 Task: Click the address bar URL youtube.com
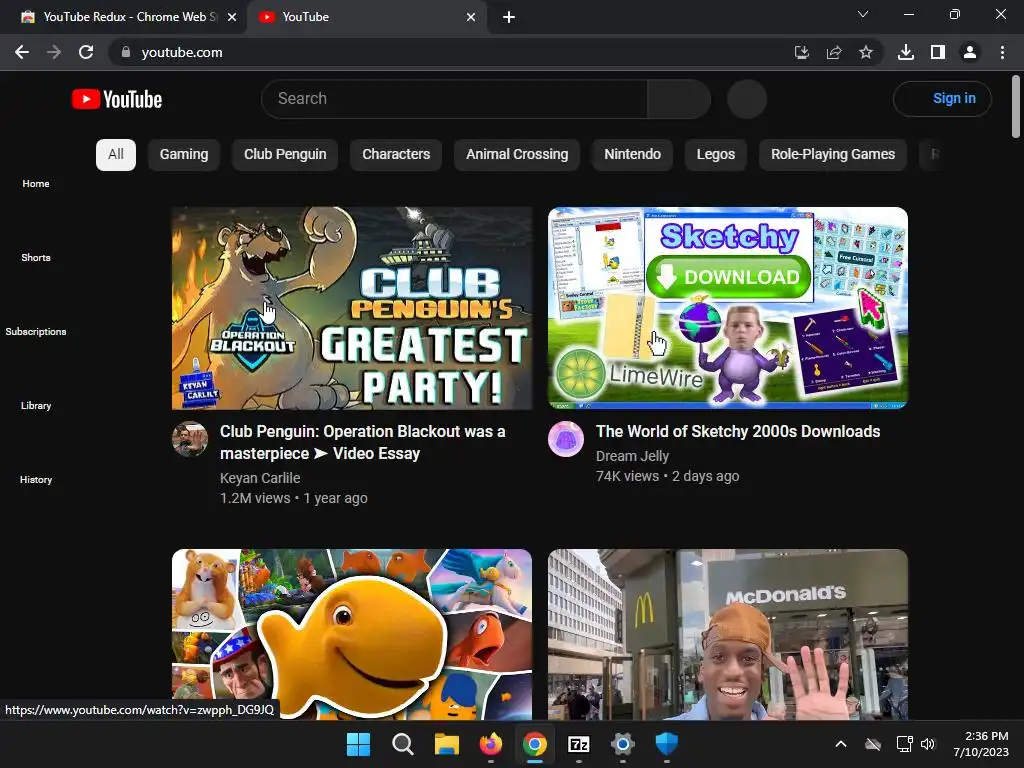(x=182, y=52)
